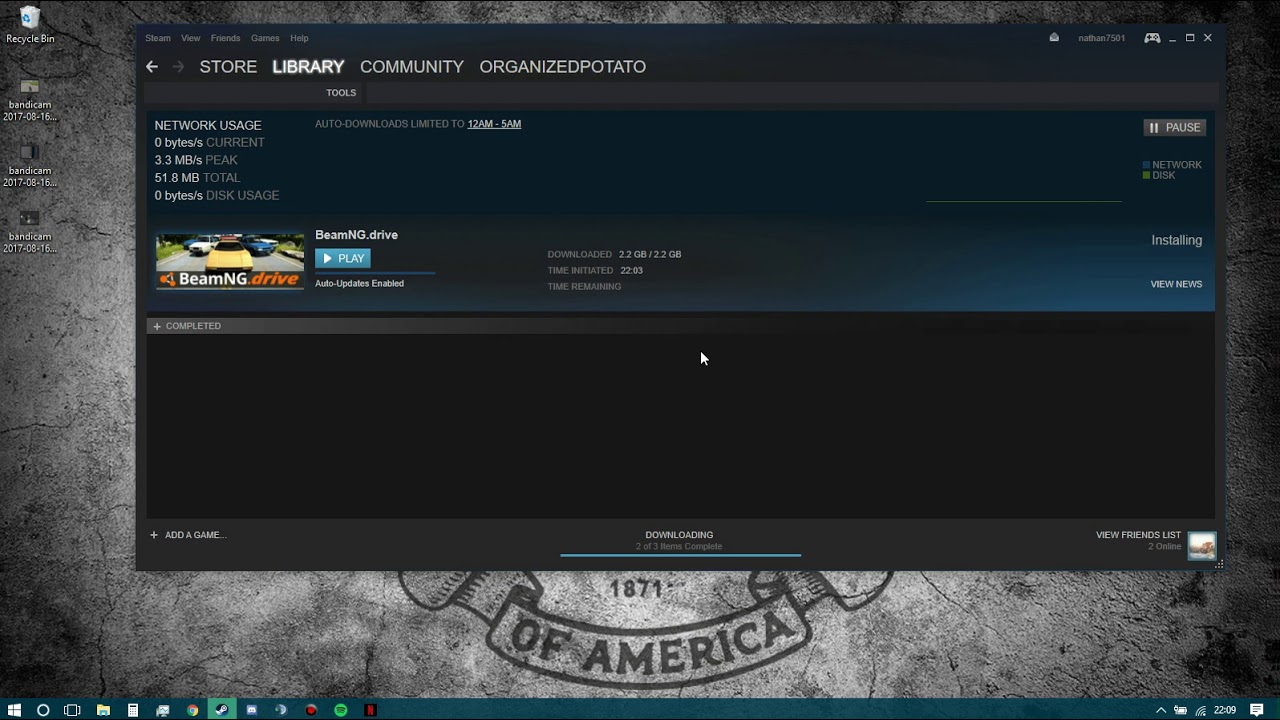
Task: Launch Calculator from the taskbar
Action: (132, 710)
